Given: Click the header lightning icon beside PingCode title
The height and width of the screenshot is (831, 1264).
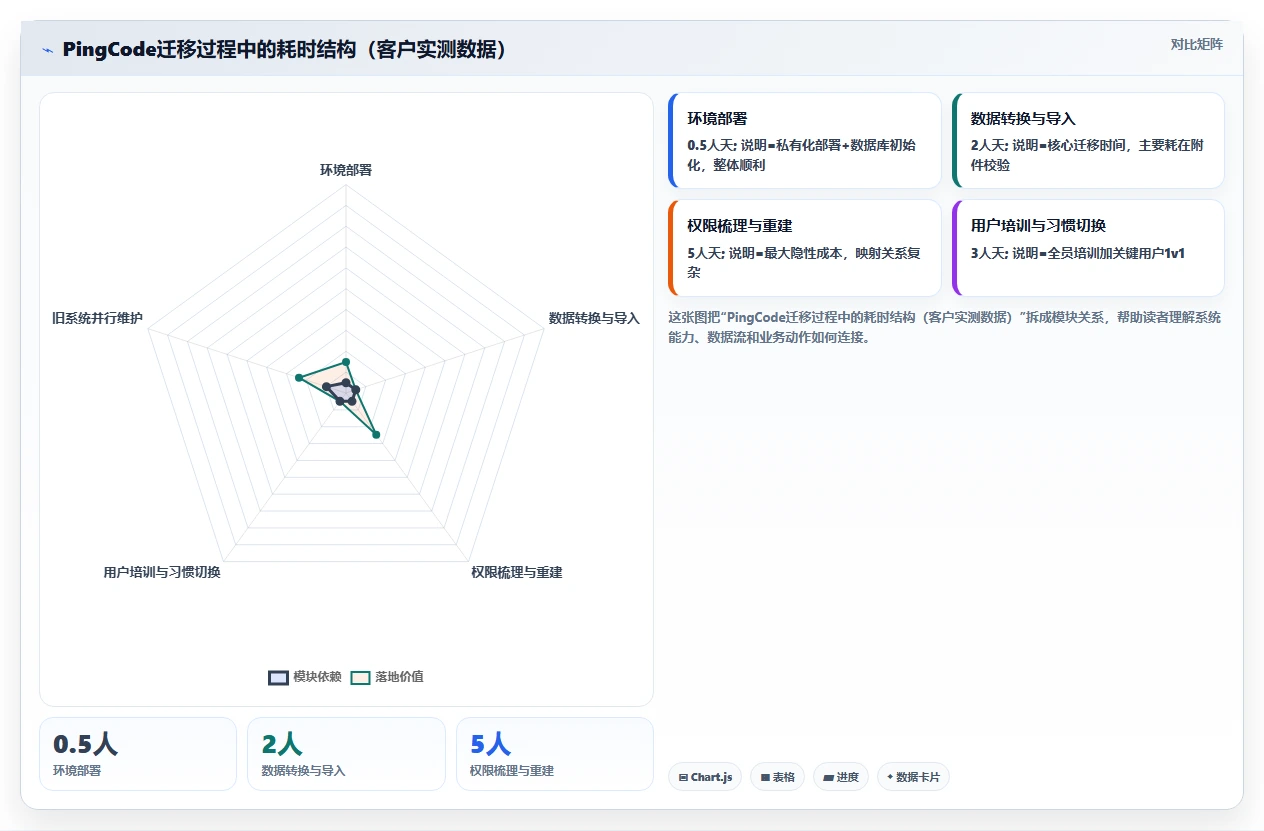Looking at the screenshot, I should pos(47,50).
